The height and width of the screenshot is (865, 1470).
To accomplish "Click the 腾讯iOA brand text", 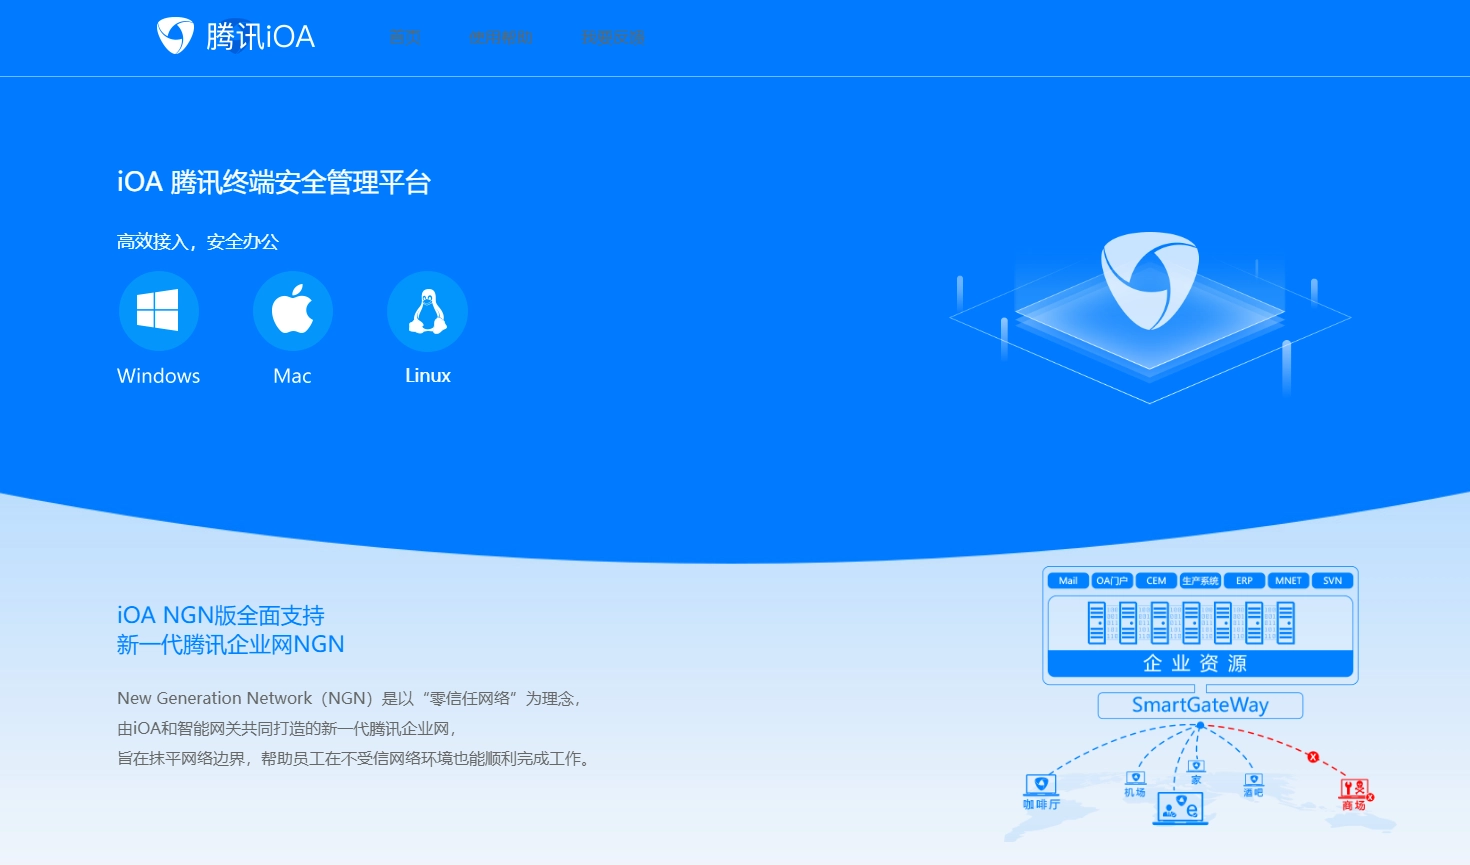I will tap(260, 37).
